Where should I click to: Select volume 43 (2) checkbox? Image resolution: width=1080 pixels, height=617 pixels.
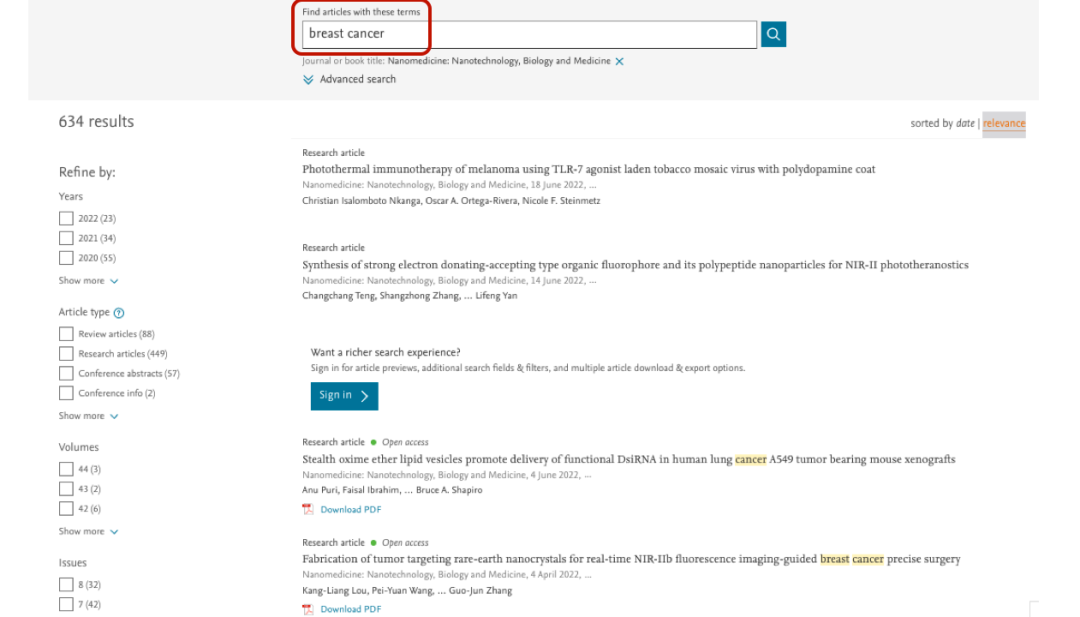tap(66, 489)
